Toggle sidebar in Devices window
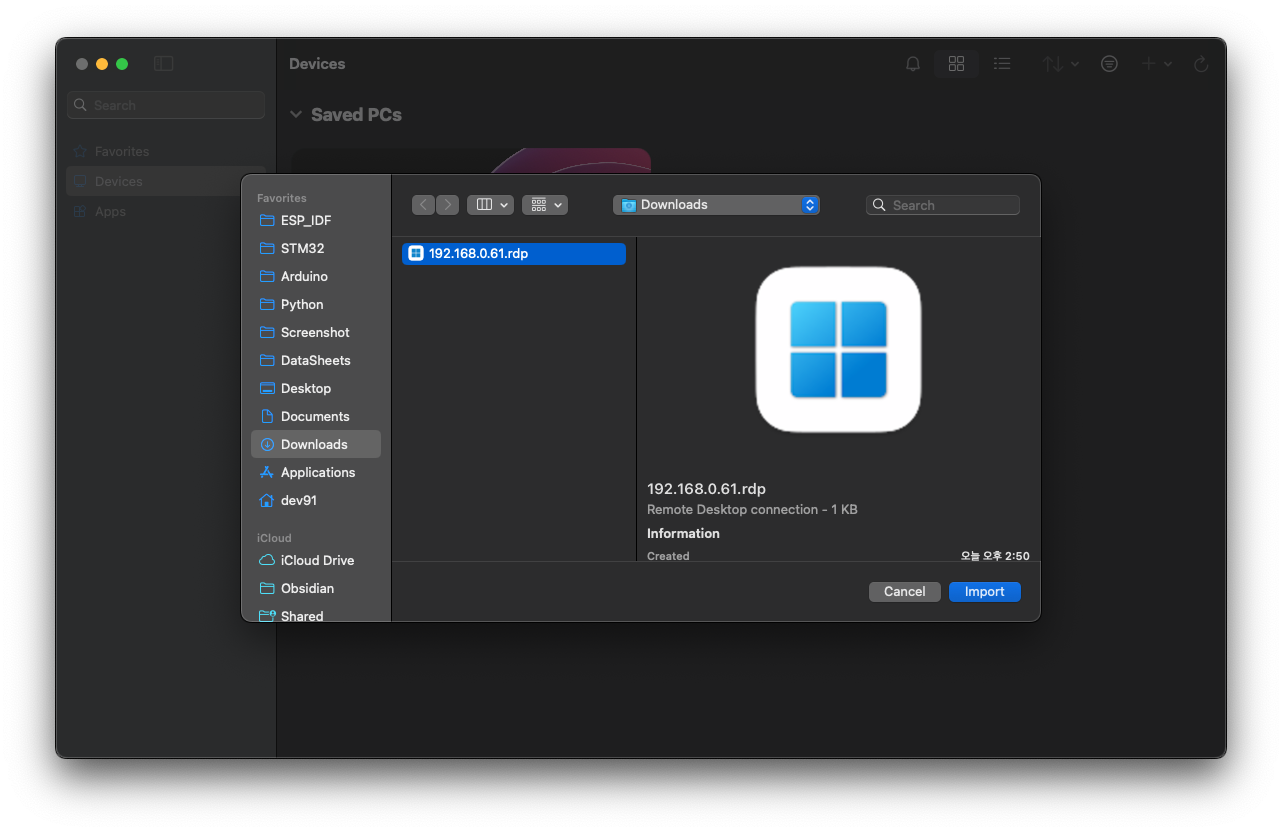The image size is (1282, 832). 163,64
